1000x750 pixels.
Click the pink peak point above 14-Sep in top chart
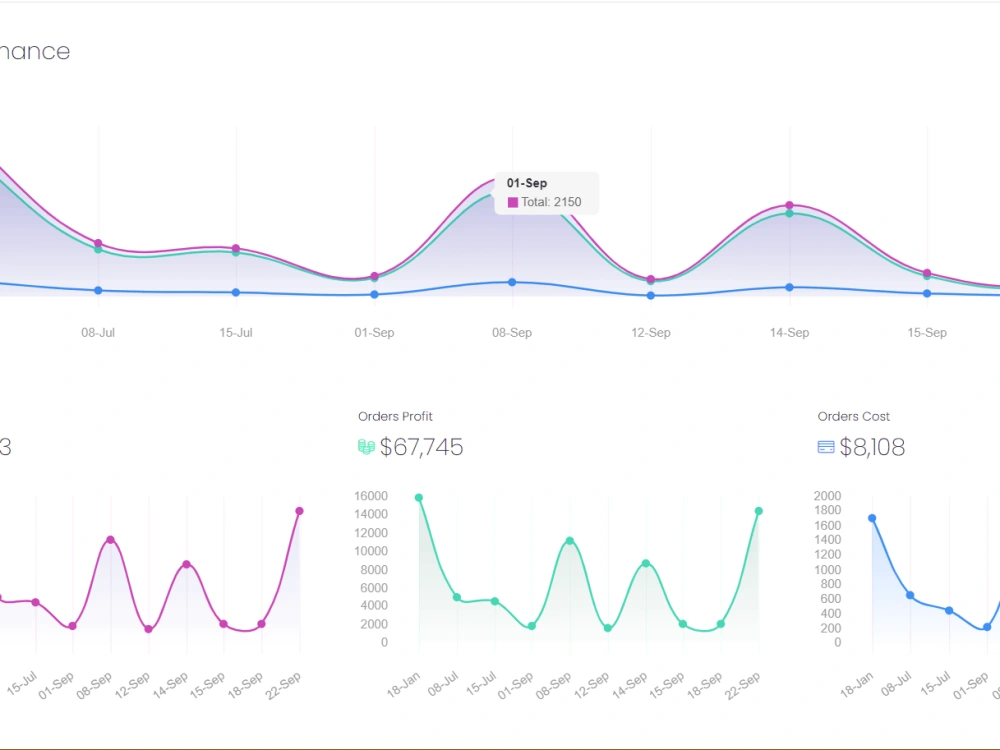790,205
